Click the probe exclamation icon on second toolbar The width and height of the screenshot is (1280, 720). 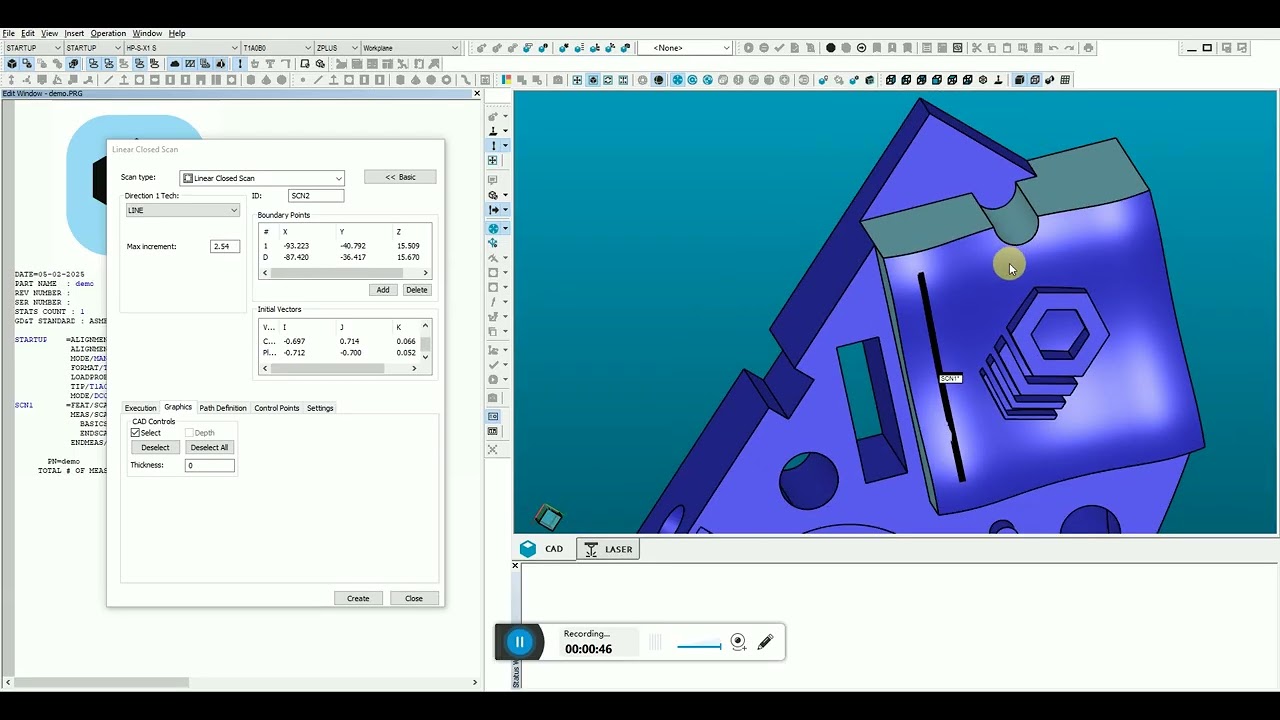click(x=239, y=64)
